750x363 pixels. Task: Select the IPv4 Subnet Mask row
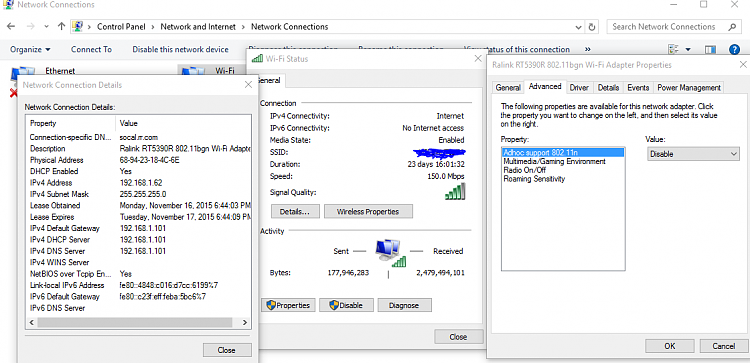click(x=138, y=194)
